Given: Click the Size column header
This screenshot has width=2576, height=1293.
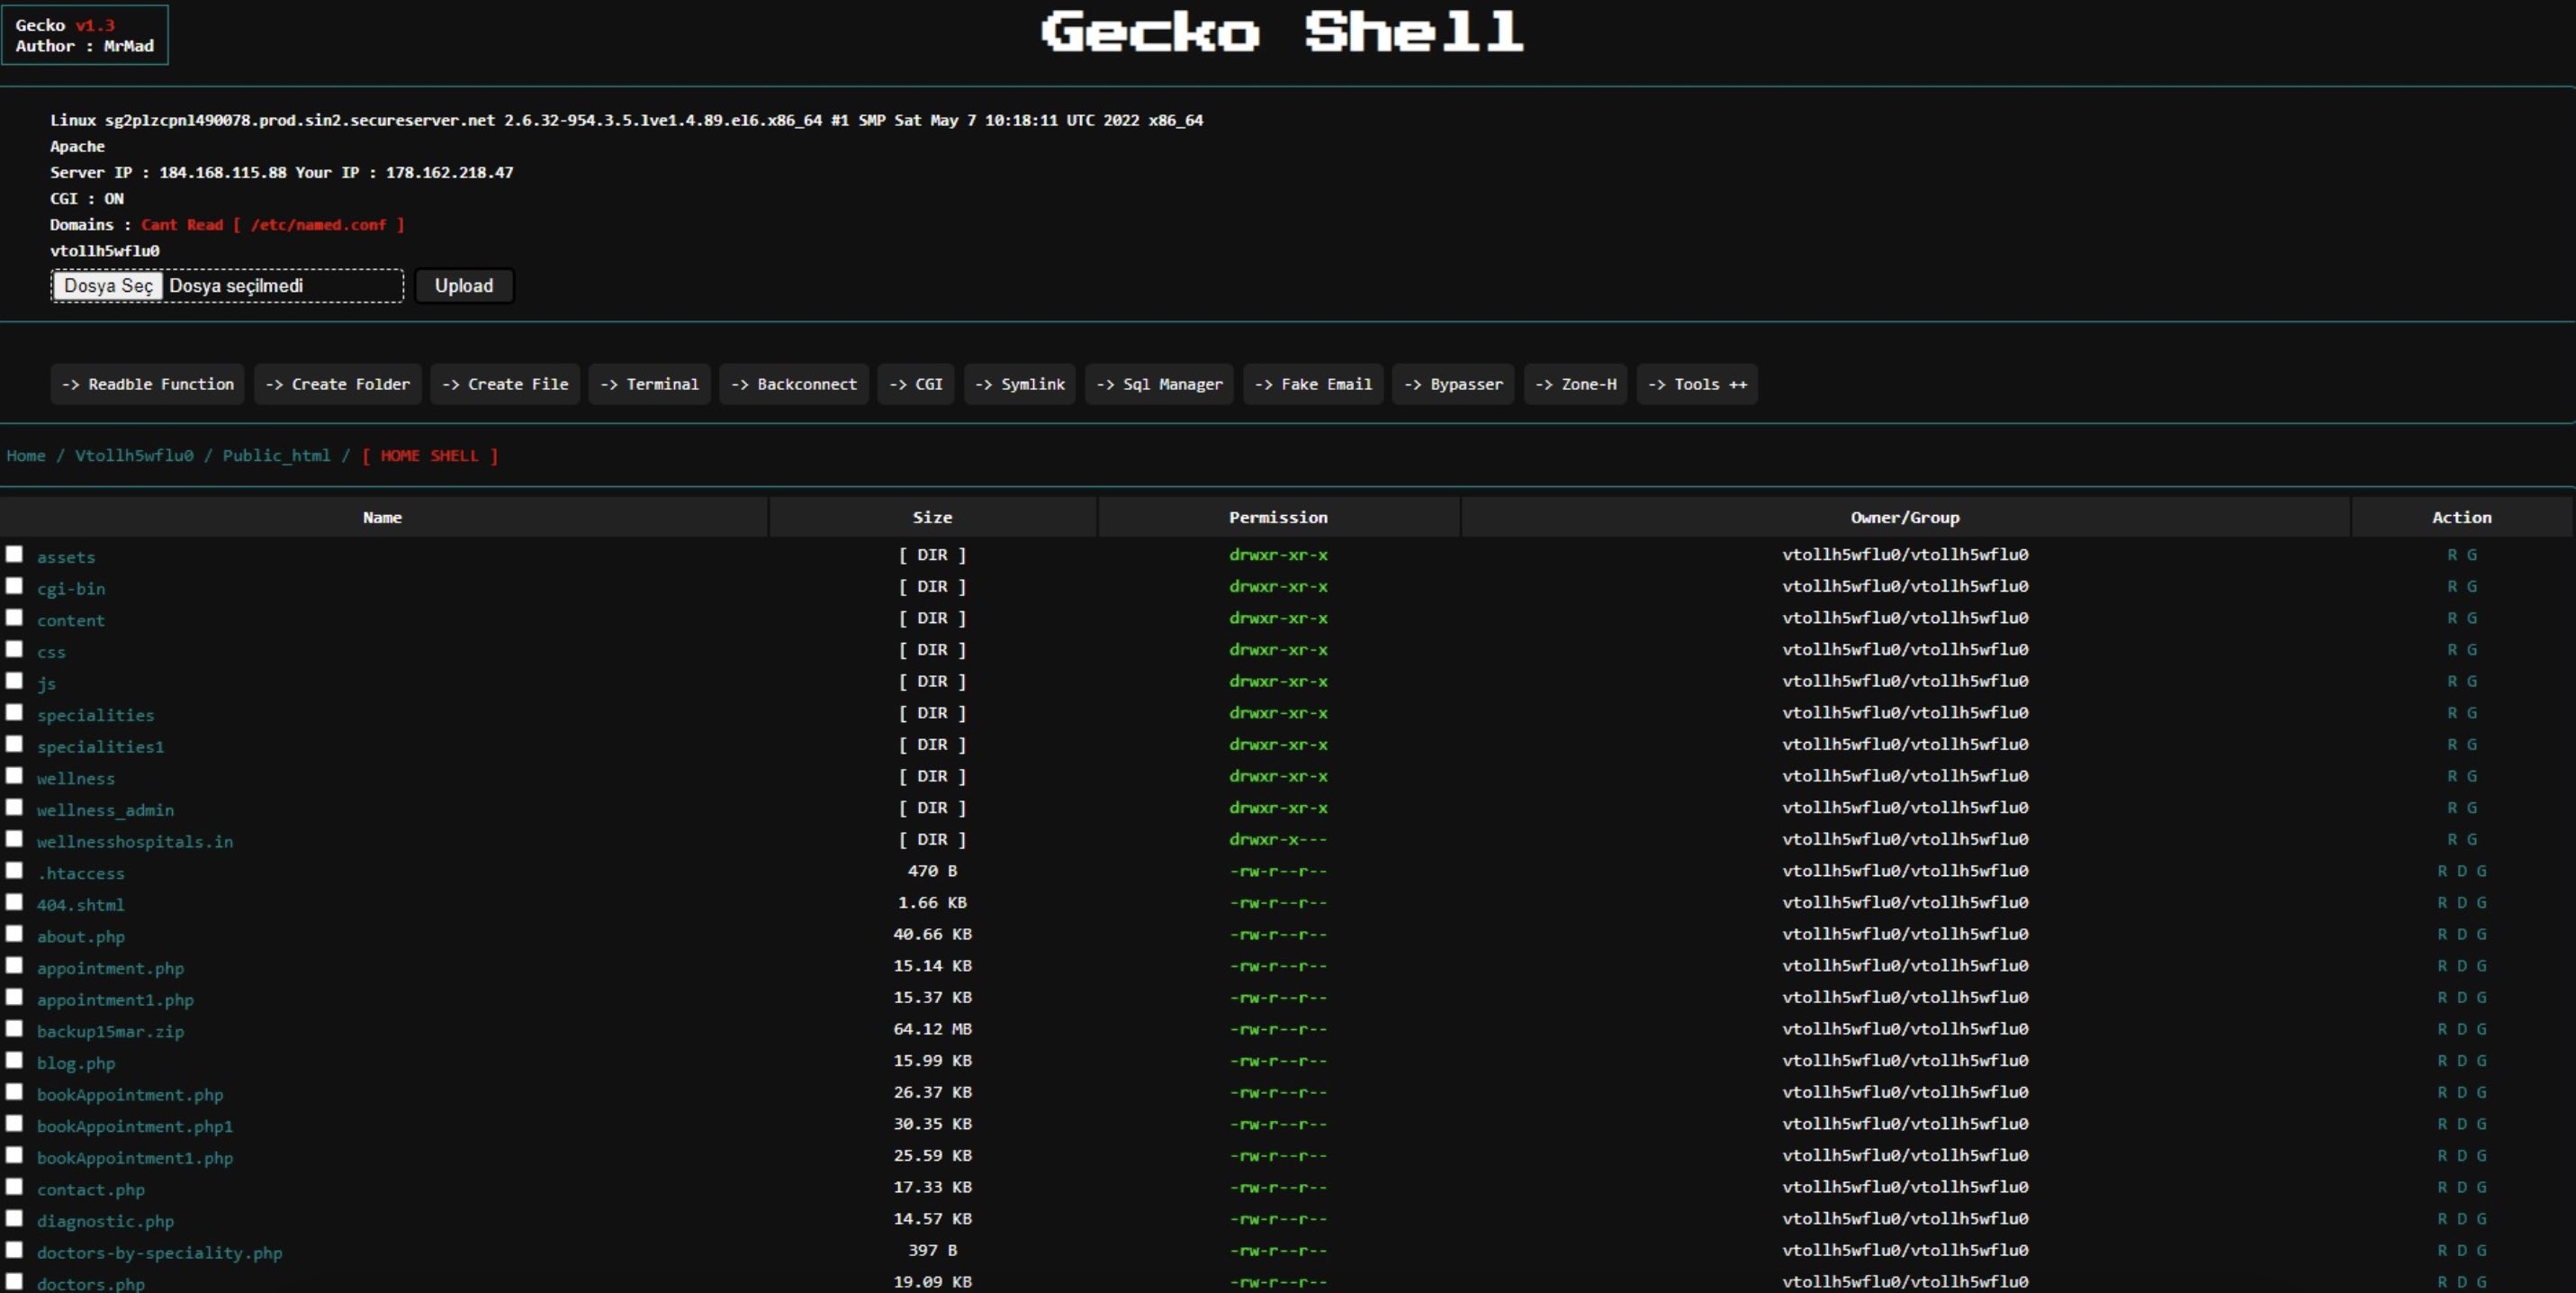Looking at the screenshot, I should click(x=932, y=517).
